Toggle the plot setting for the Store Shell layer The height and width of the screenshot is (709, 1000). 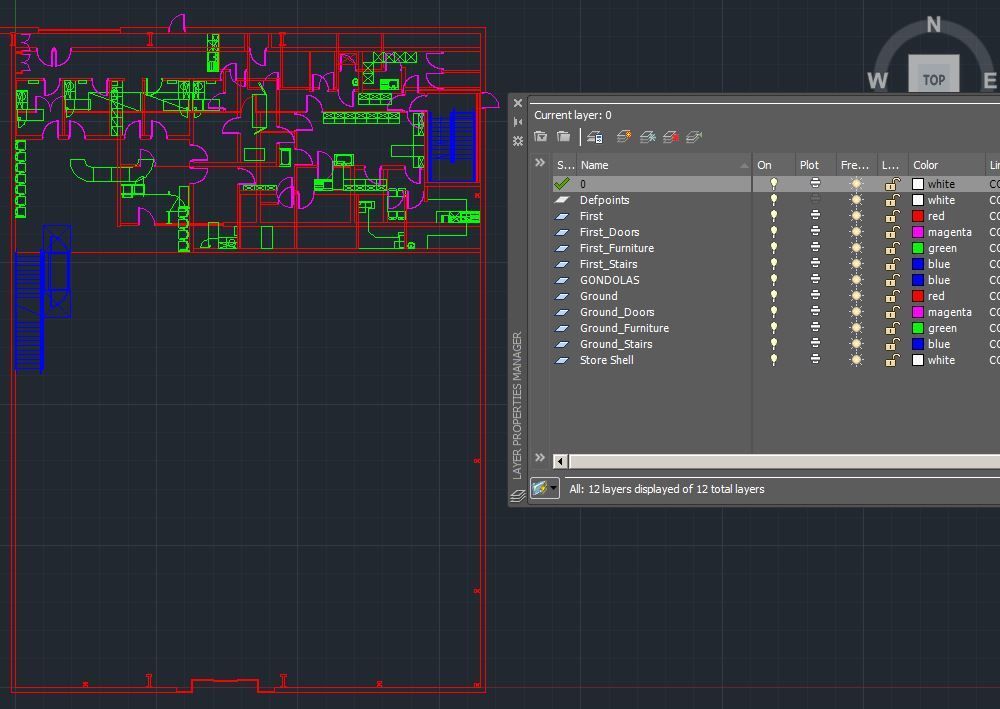tap(815, 360)
